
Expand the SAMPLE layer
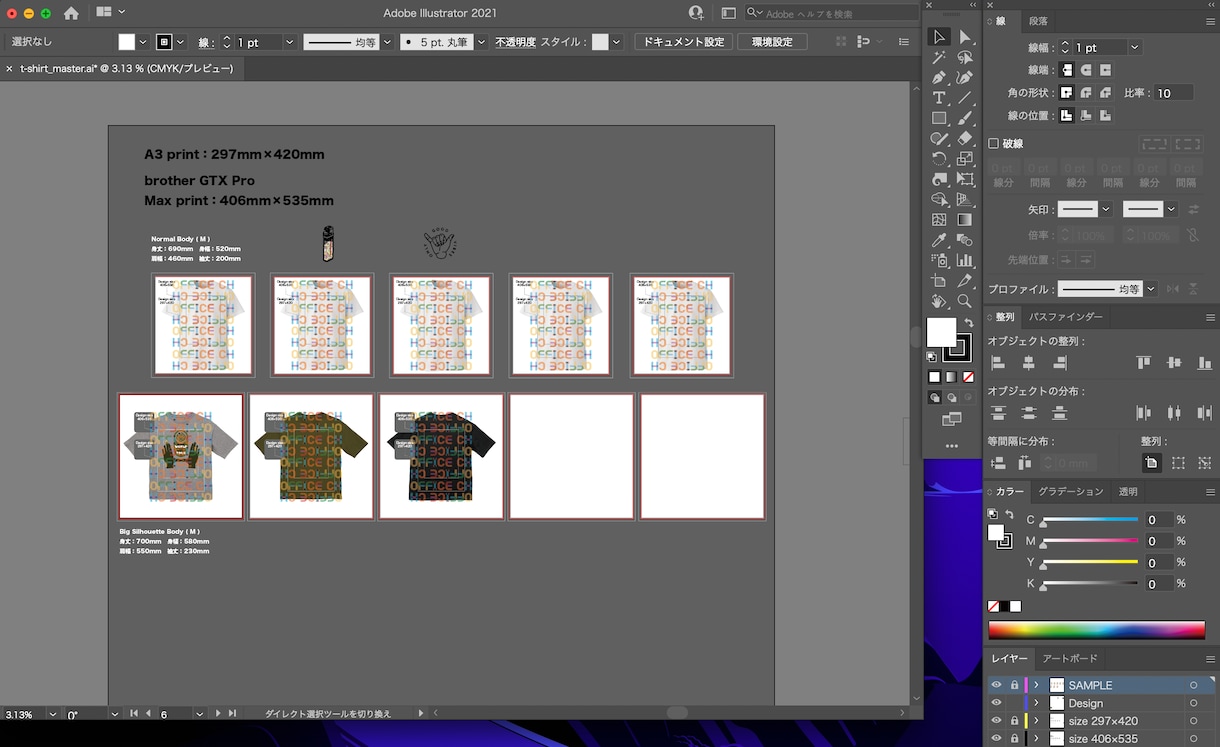pos(1036,685)
